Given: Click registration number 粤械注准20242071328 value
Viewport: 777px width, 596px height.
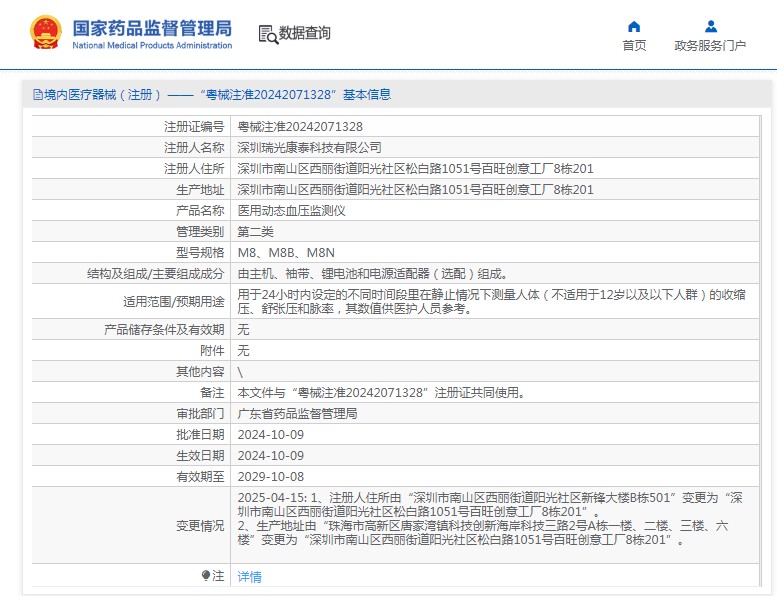Looking at the screenshot, I should pos(300,127).
